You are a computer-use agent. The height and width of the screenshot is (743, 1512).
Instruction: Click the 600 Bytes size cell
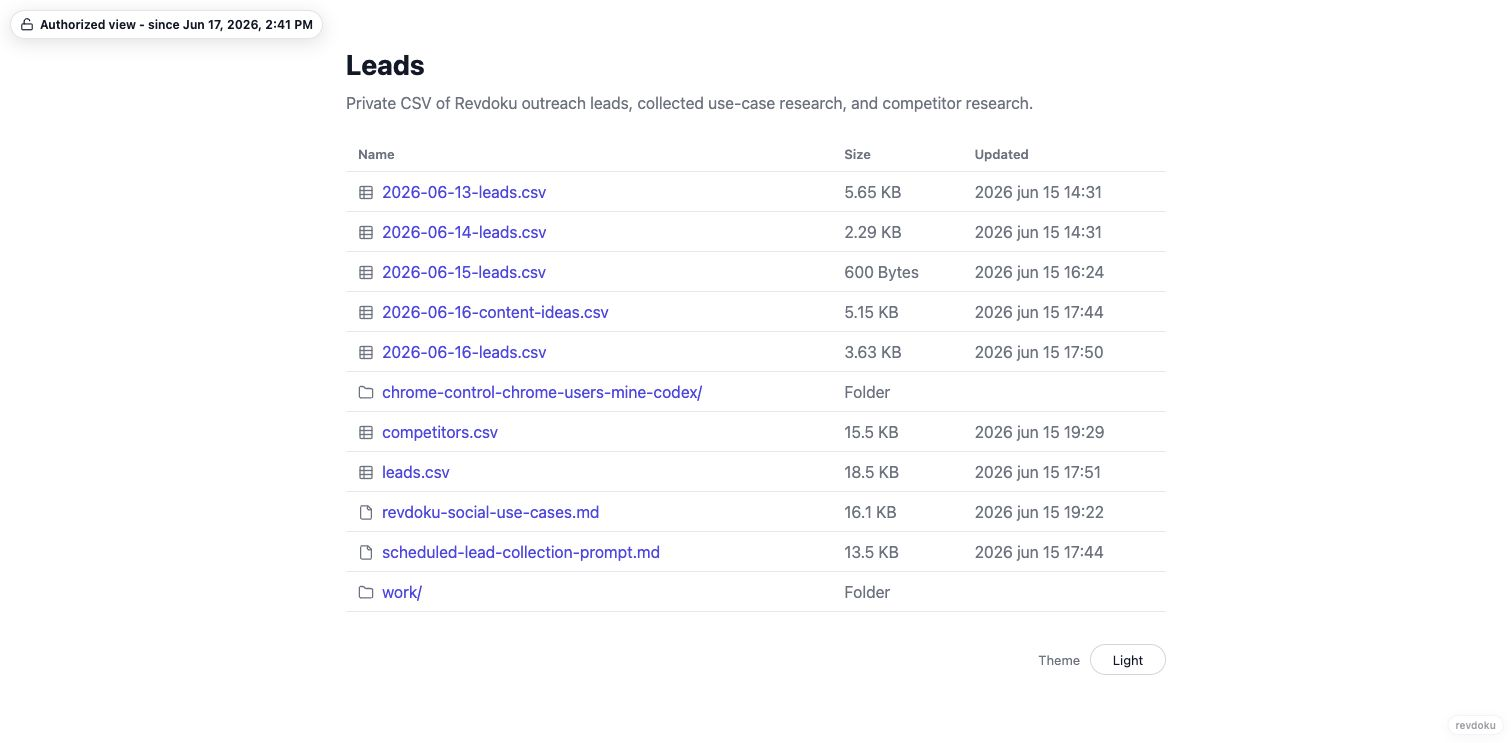881,272
